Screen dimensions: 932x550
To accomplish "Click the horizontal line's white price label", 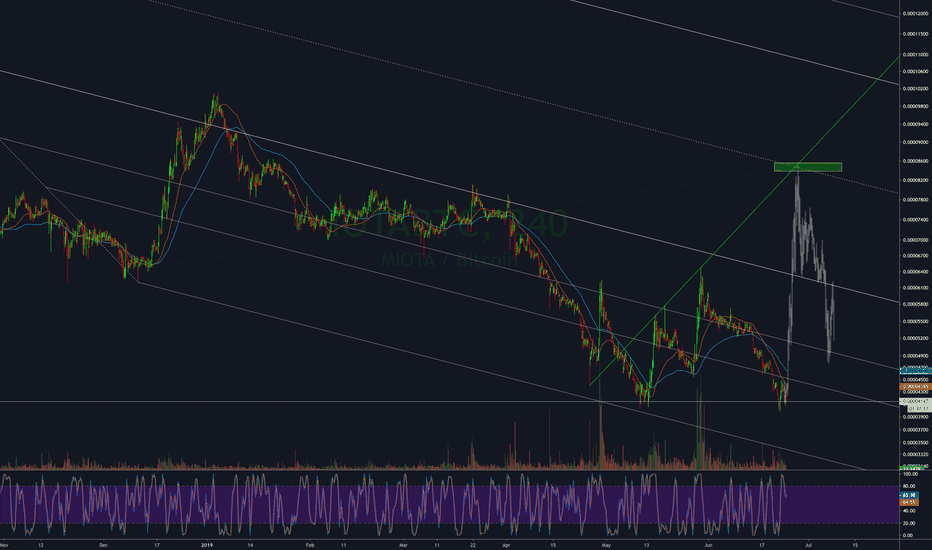I will [916, 402].
